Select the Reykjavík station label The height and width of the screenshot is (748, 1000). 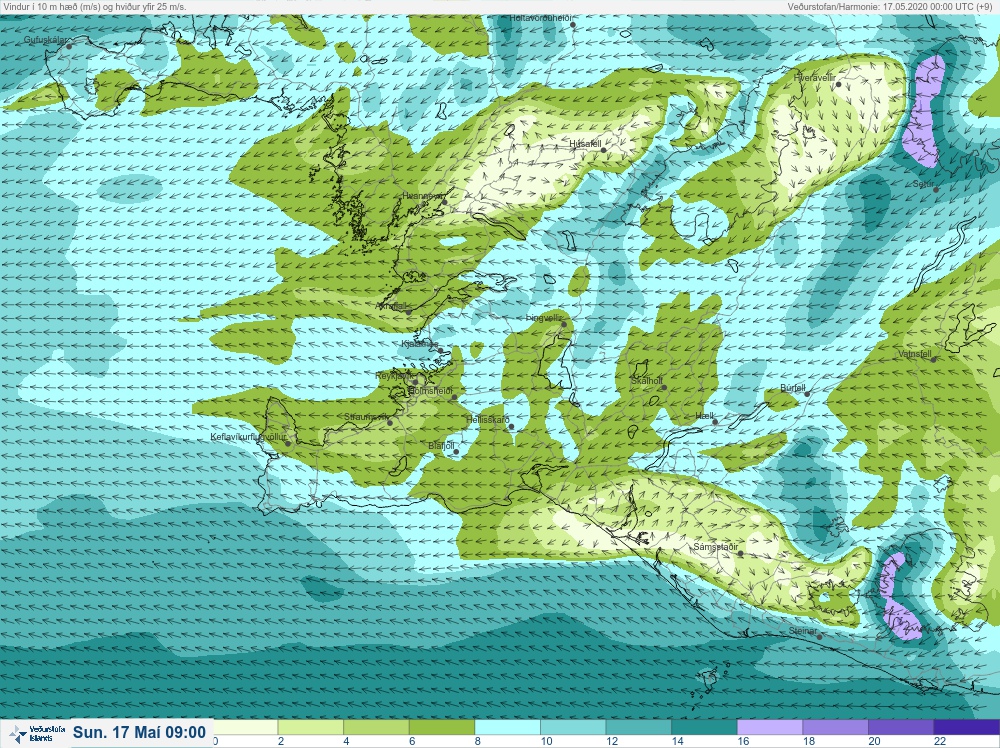(393, 376)
